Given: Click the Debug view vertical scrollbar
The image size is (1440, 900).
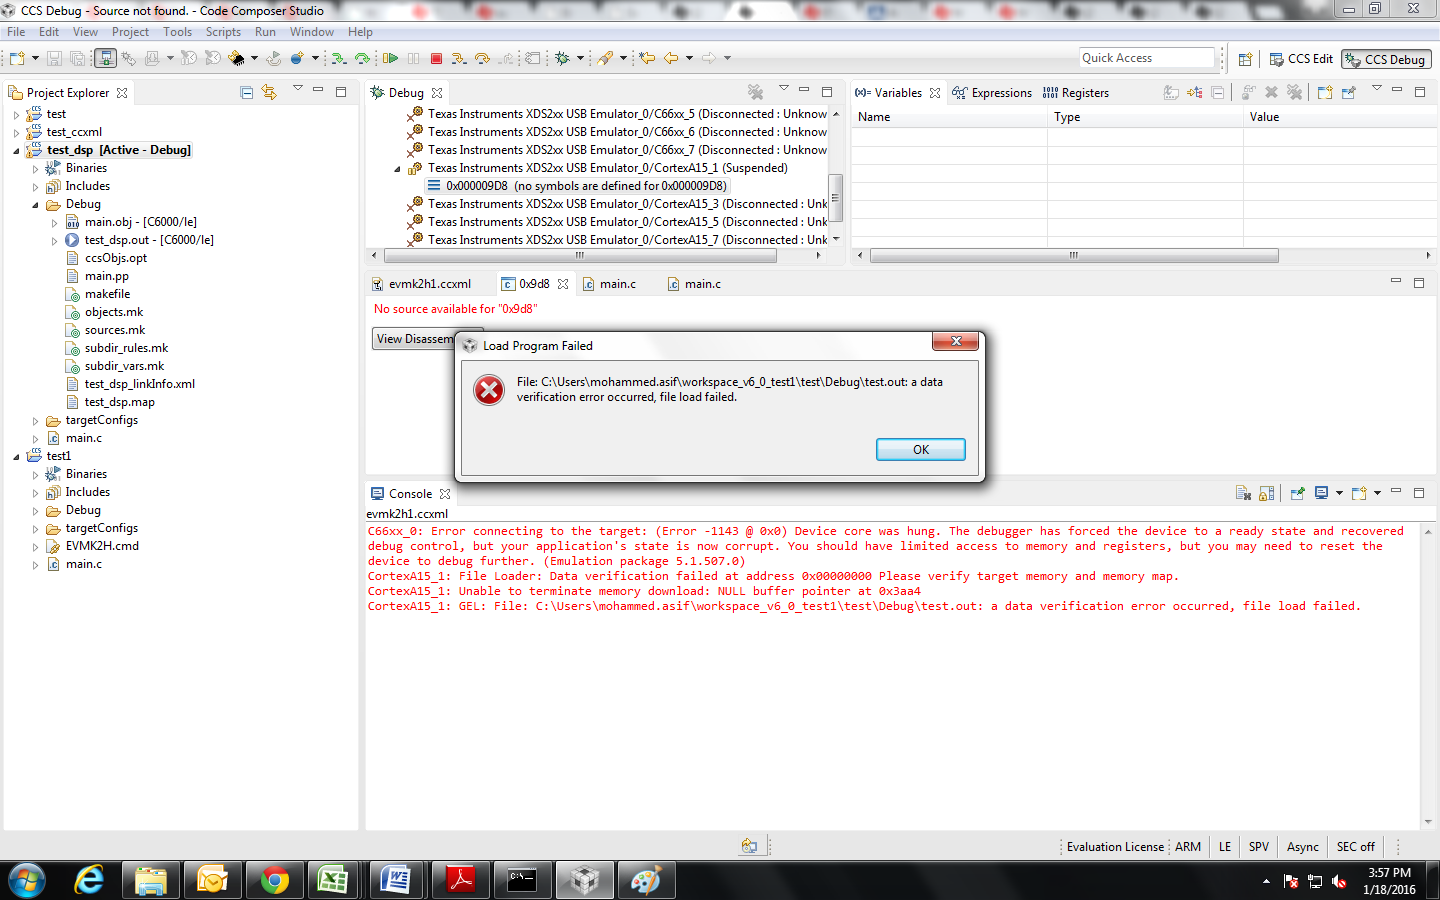Looking at the screenshot, I should click(836, 197).
